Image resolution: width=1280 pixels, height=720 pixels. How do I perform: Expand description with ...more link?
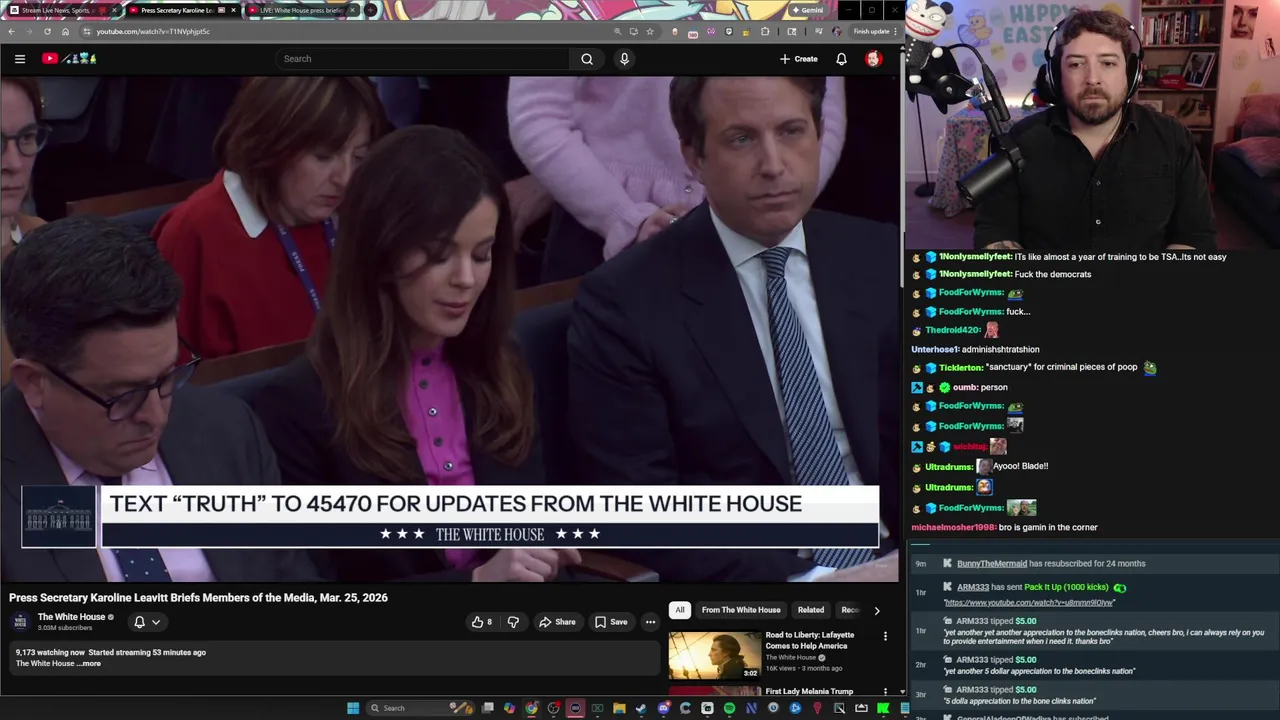click(88, 664)
